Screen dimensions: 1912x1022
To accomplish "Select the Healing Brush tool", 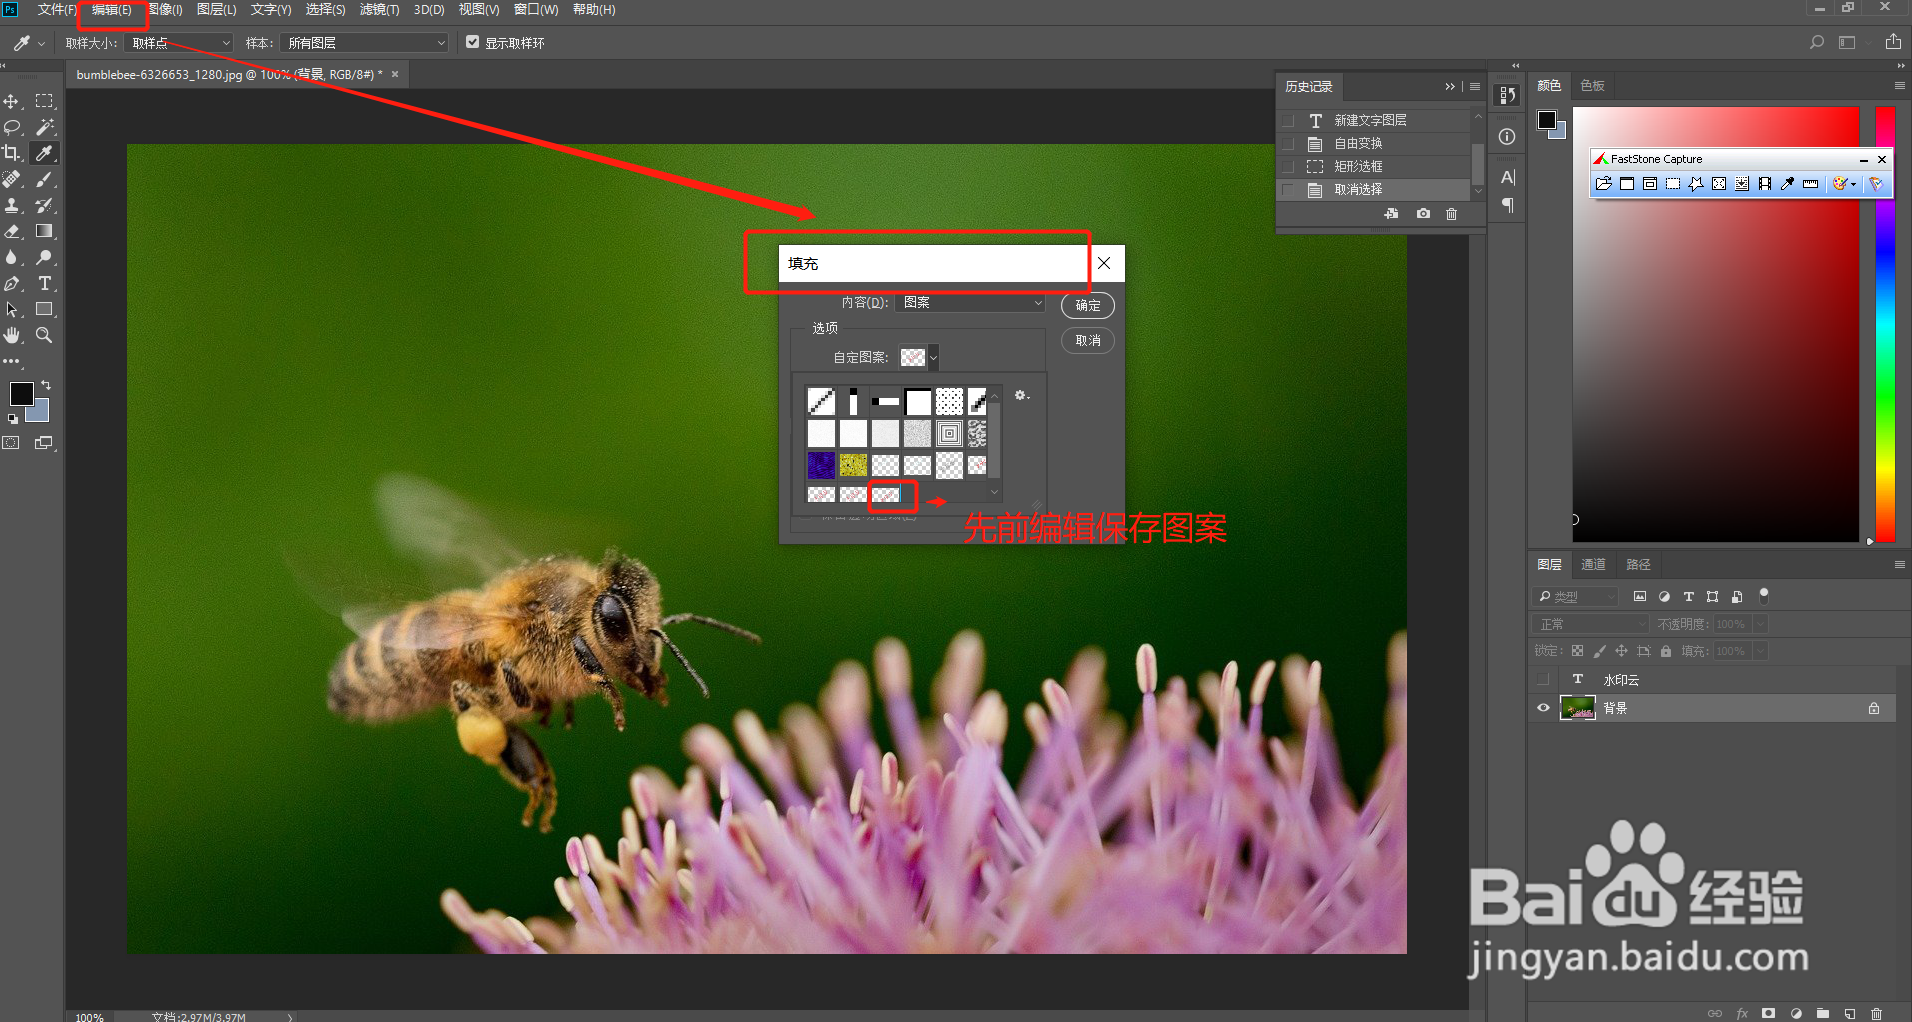I will [12, 180].
